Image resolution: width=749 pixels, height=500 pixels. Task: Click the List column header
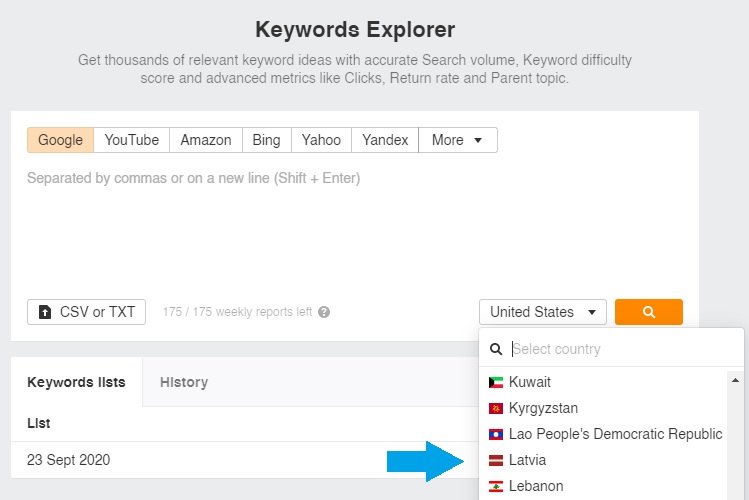(x=39, y=423)
